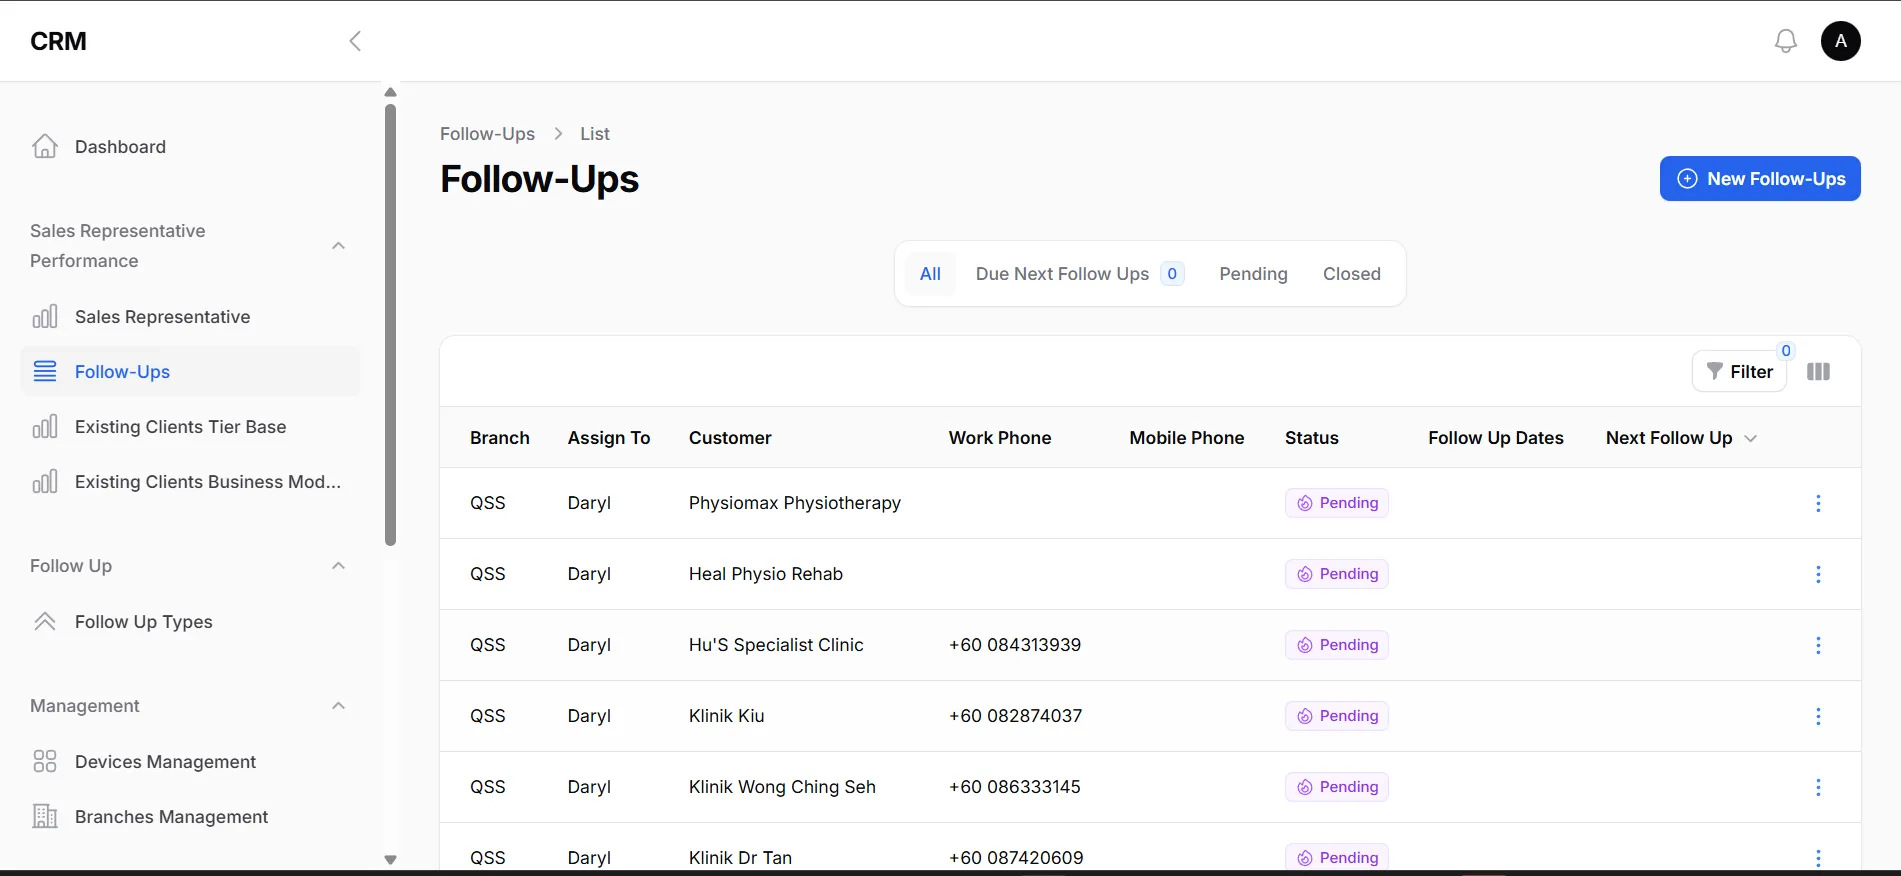Screen dimensions: 1901x876
Task: Click the Status column header
Action: (x=1312, y=438)
